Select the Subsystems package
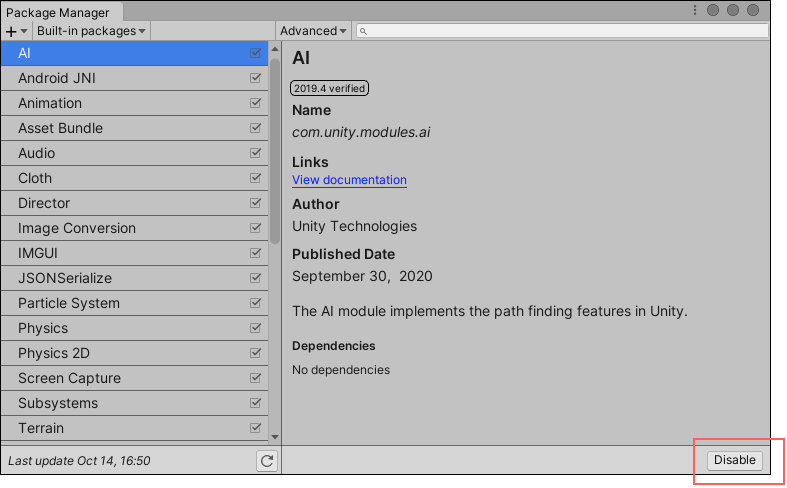787x488 pixels. pyautogui.click(x=135, y=403)
